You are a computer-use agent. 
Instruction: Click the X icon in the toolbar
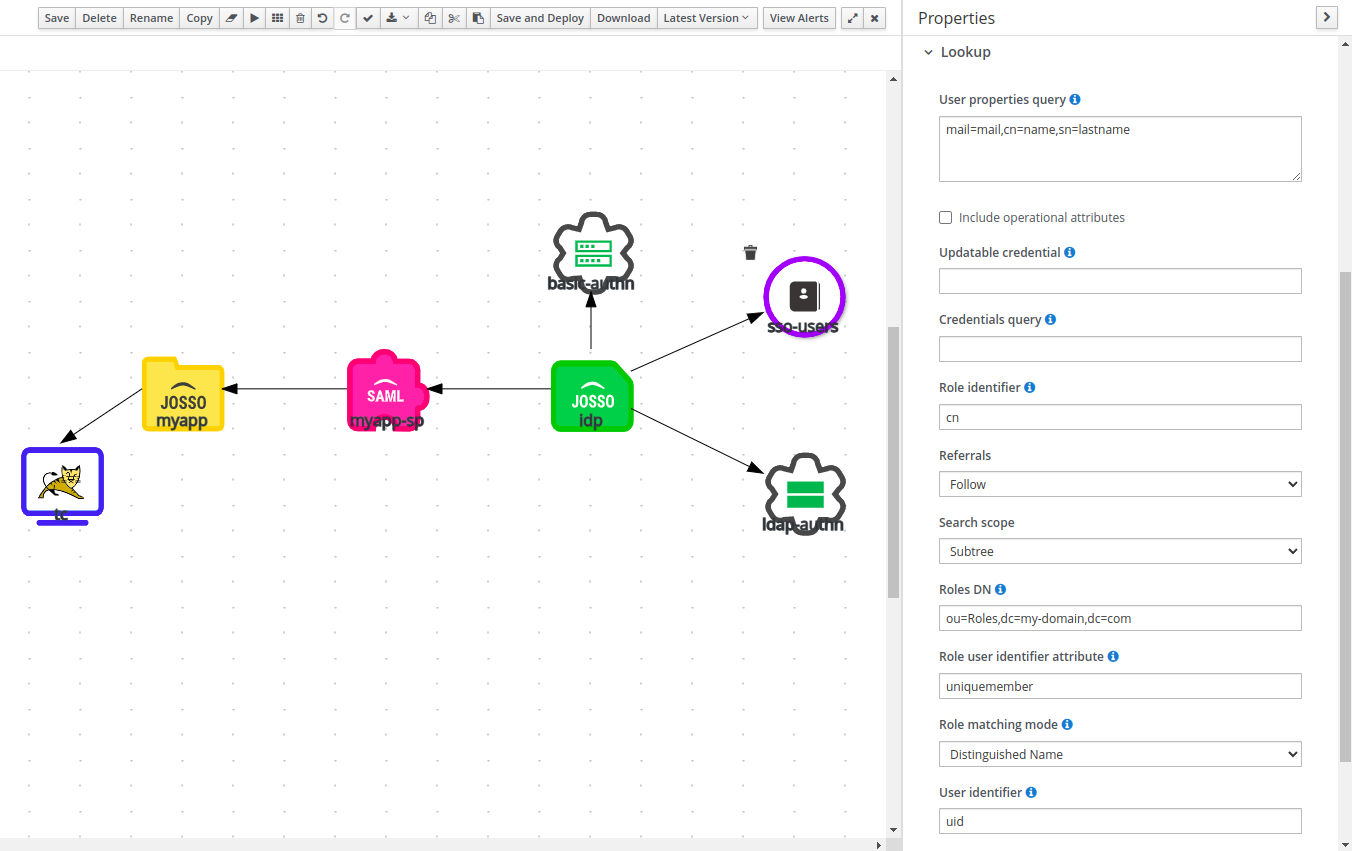click(875, 18)
